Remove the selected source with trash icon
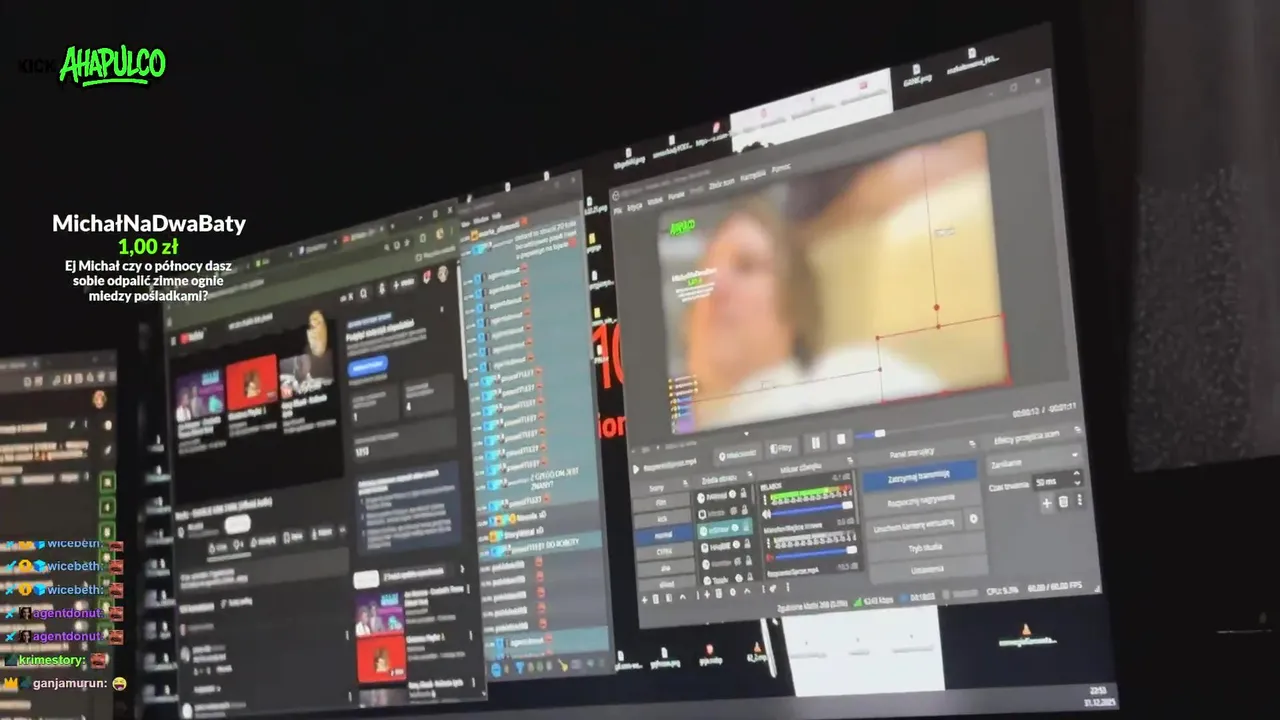This screenshot has width=1280, height=720. [718, 593]
